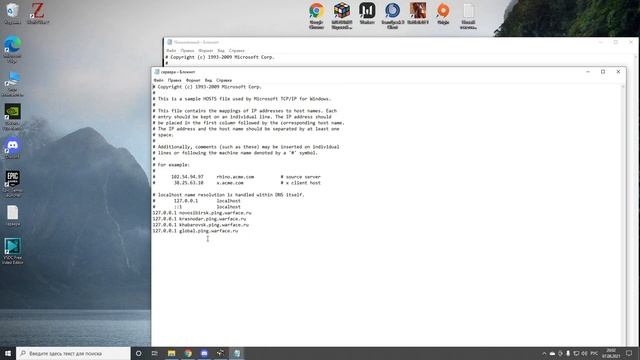The image size is (640, 360).
Task: Minimize the front Notepad window
Action: coord(588,72)
